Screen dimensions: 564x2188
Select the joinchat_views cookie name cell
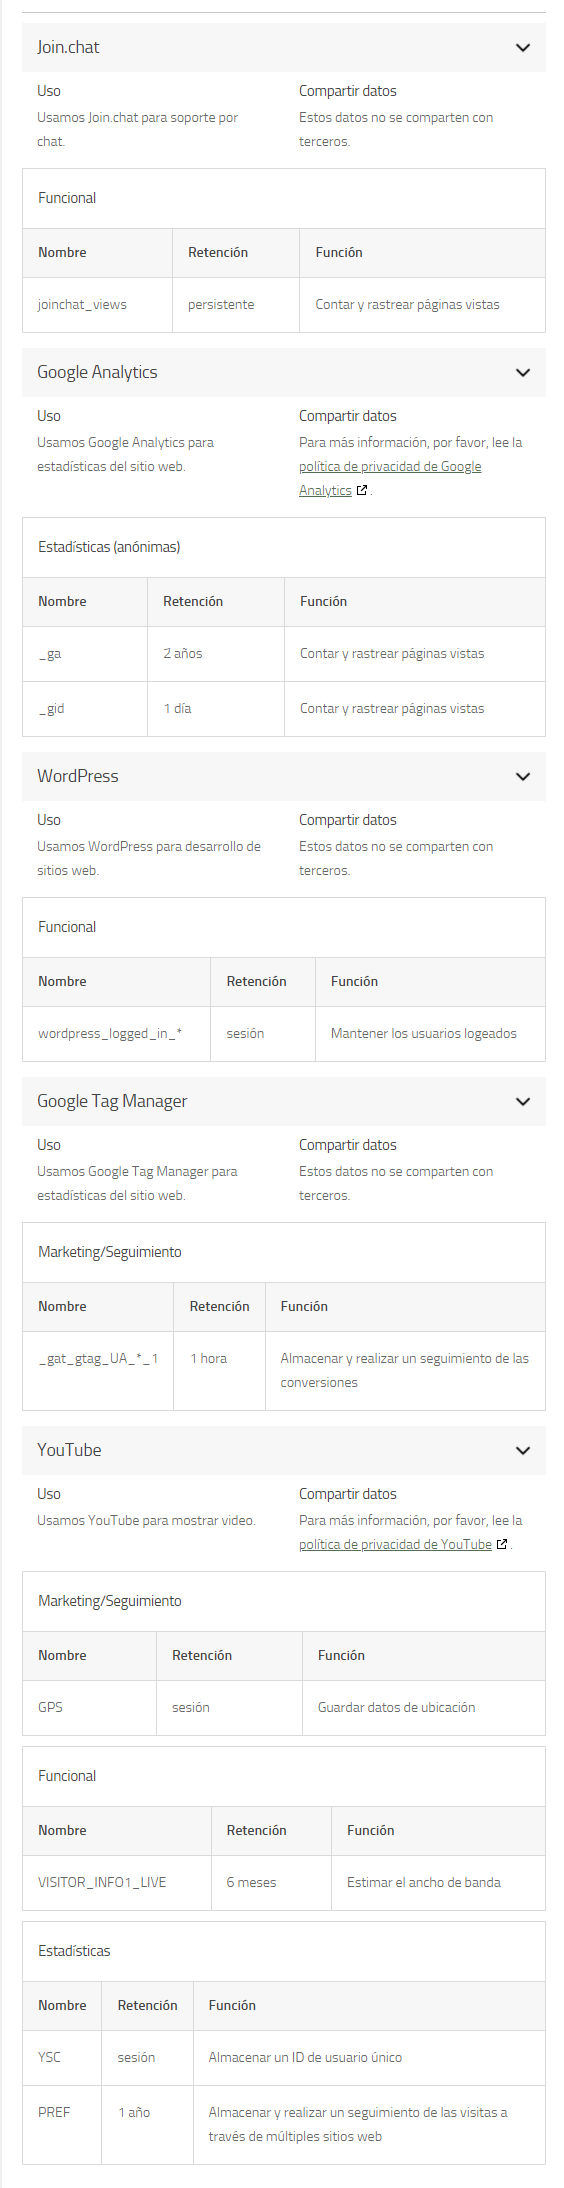(x=98, y=305)
